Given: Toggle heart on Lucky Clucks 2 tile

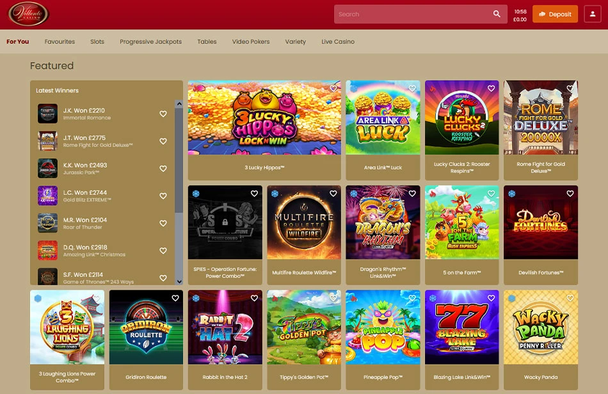Looking at the screenshot, I should coord(491,88).
